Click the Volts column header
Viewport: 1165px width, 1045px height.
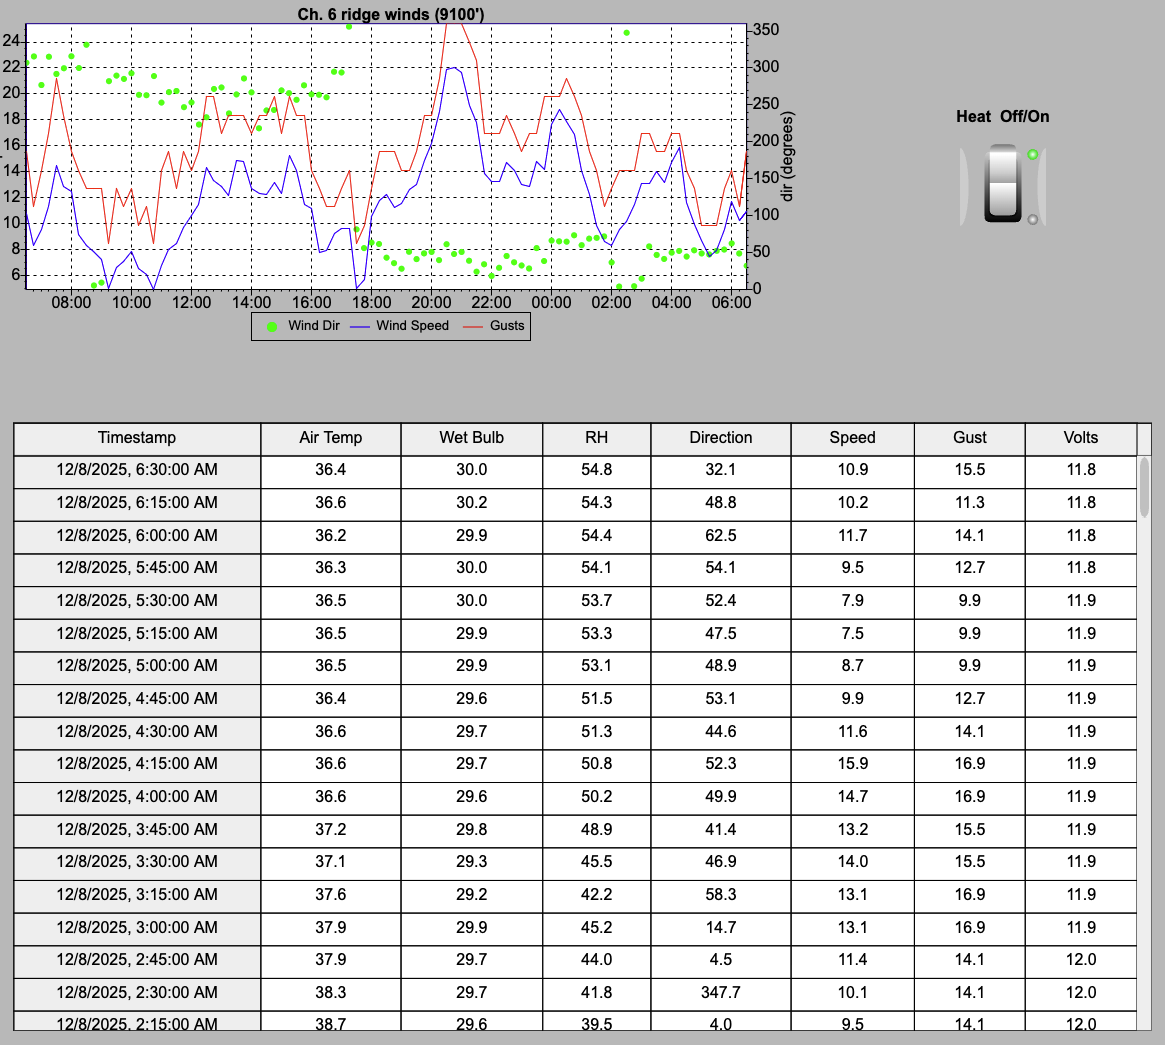pos(1081,439)
